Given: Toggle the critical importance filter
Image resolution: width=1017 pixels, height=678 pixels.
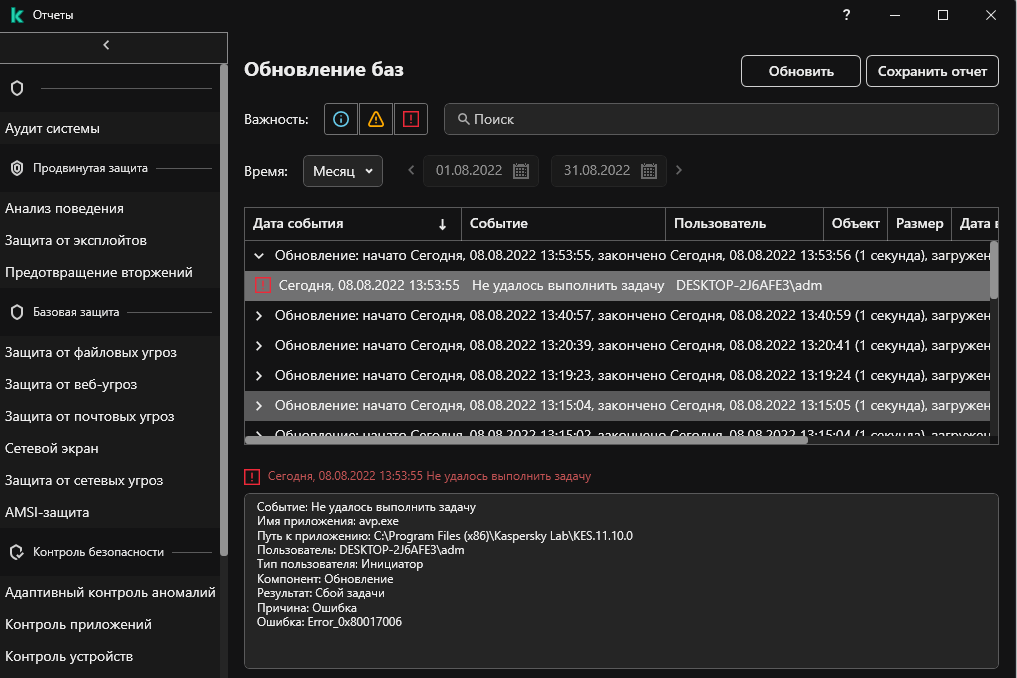Looking at the screenshot, I should (411, 119).
